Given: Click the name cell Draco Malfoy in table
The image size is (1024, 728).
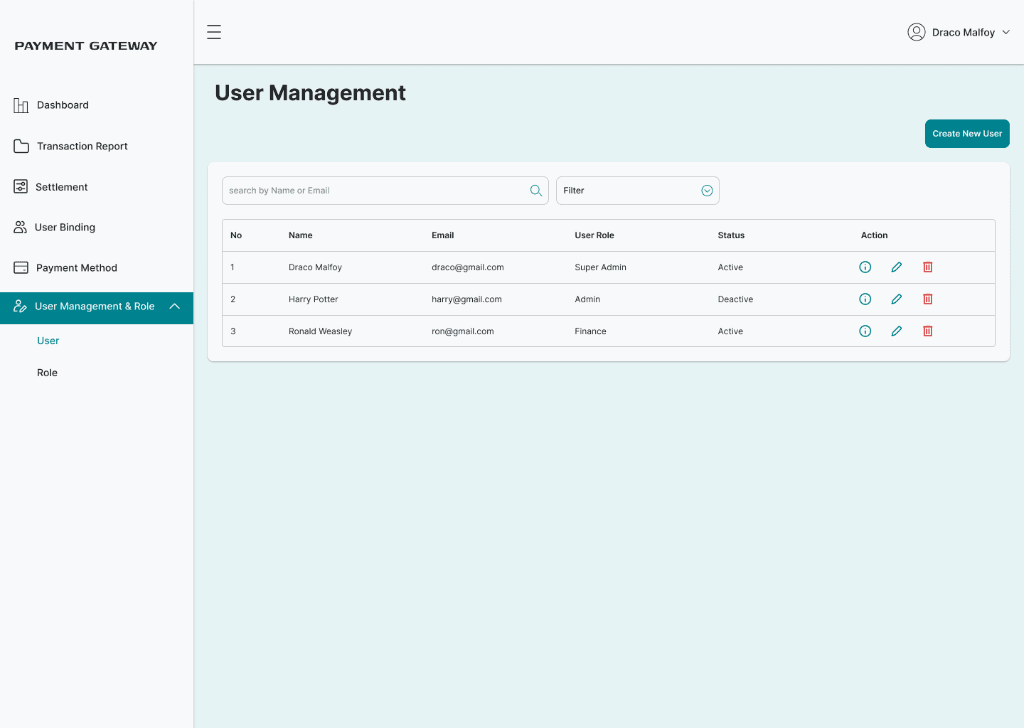Looking at the screenshot, I should coord(315,267).
